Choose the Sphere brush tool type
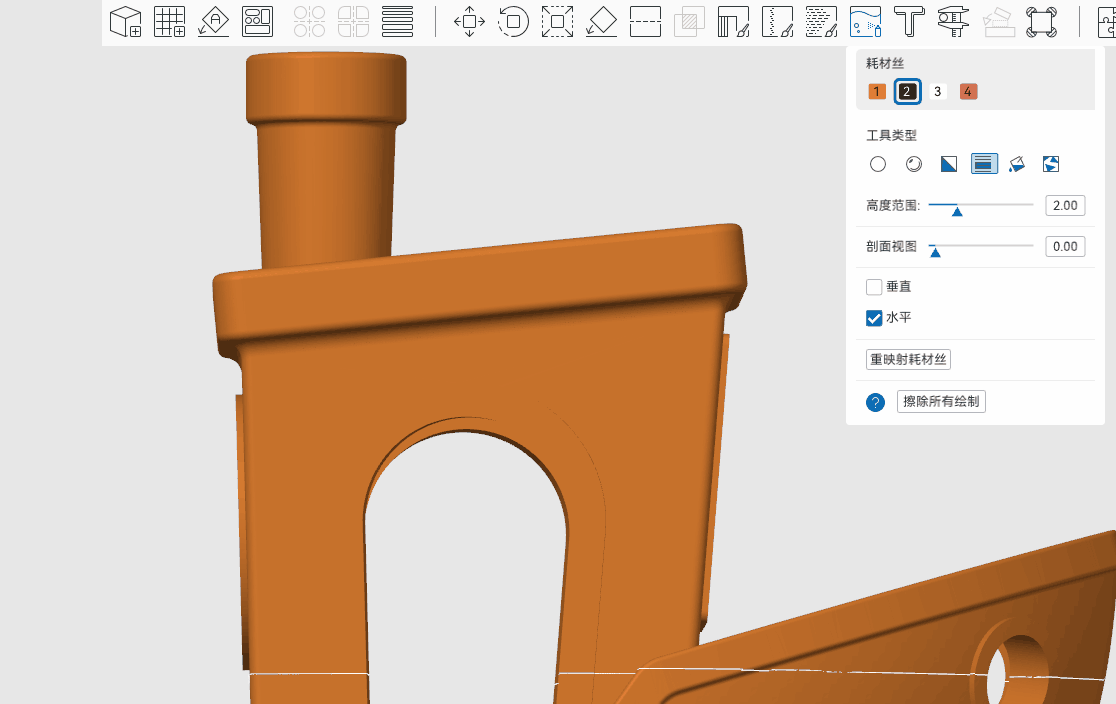The image size is (1116, 704). coord(914,164)
